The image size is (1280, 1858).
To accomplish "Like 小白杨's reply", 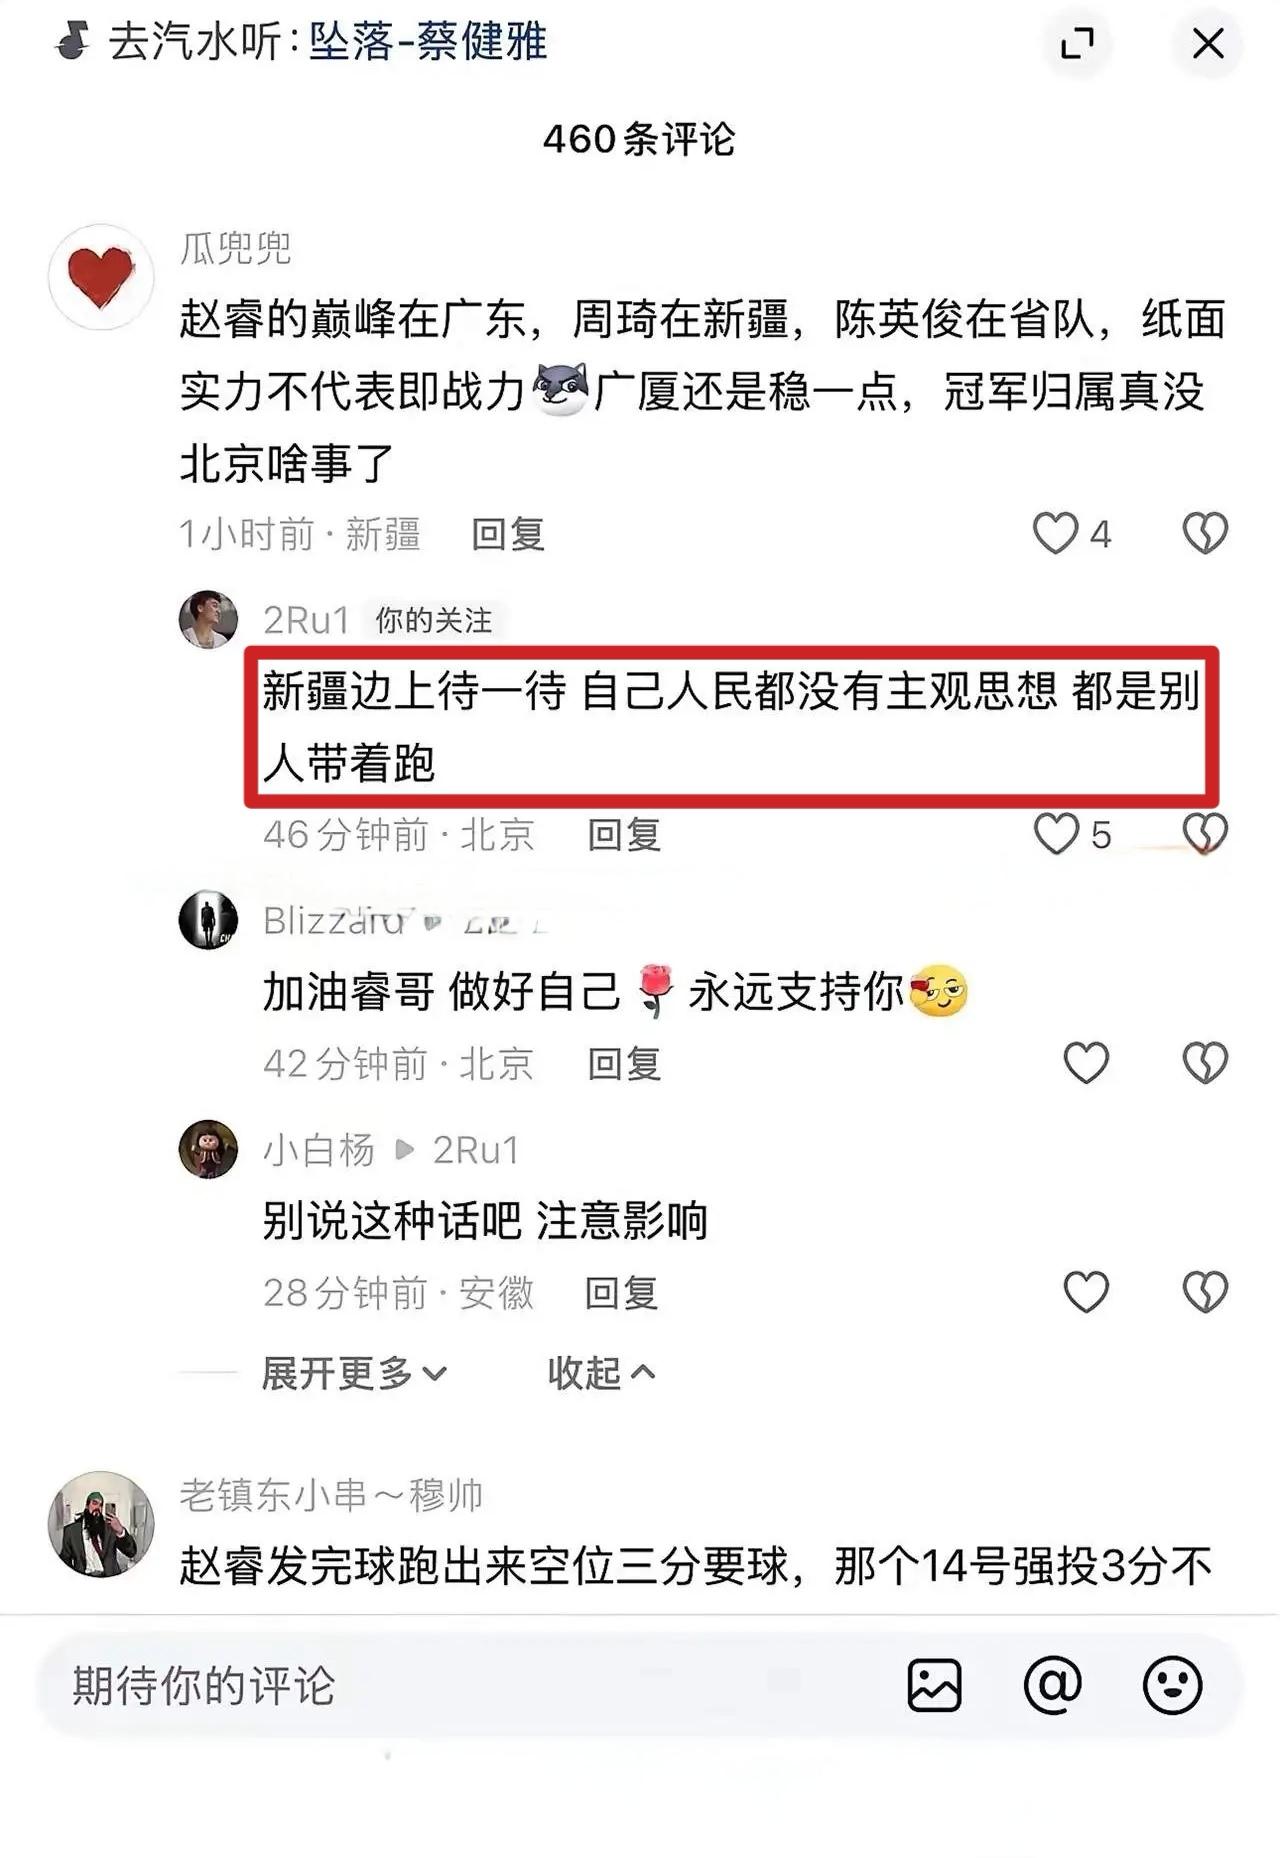I will [x=1086, y=1292].
